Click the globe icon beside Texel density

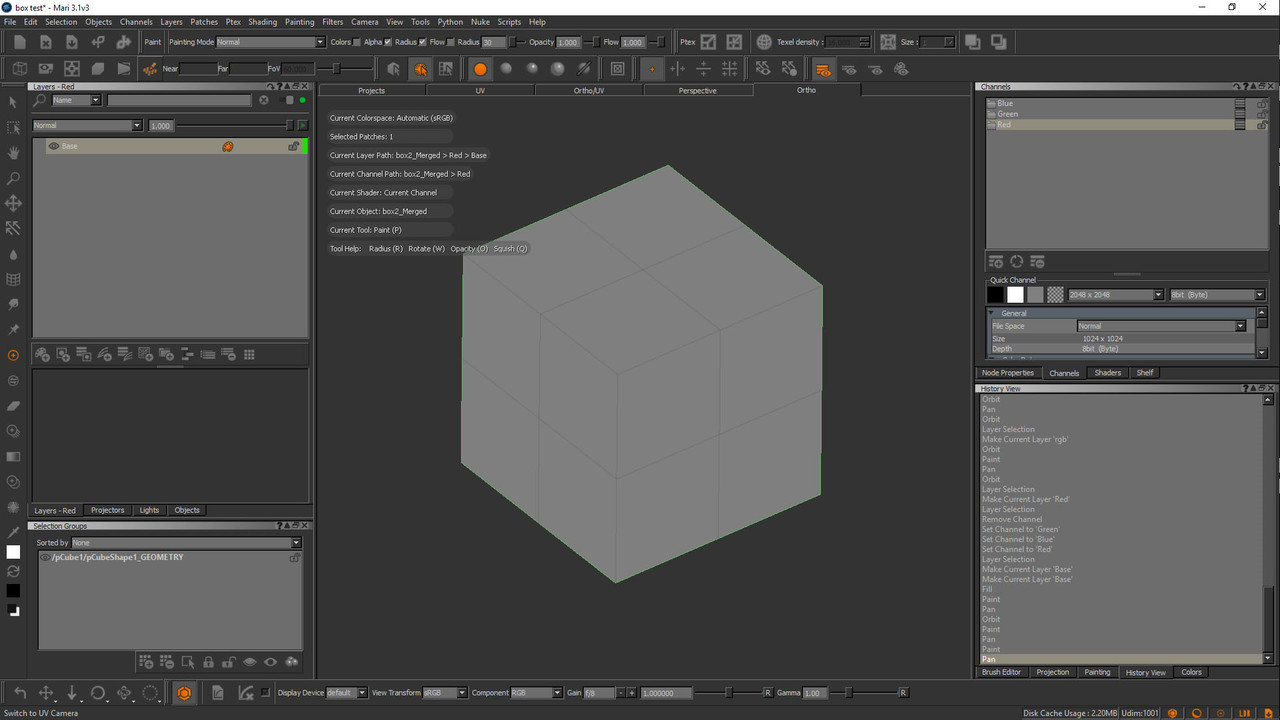coord(764,42)
